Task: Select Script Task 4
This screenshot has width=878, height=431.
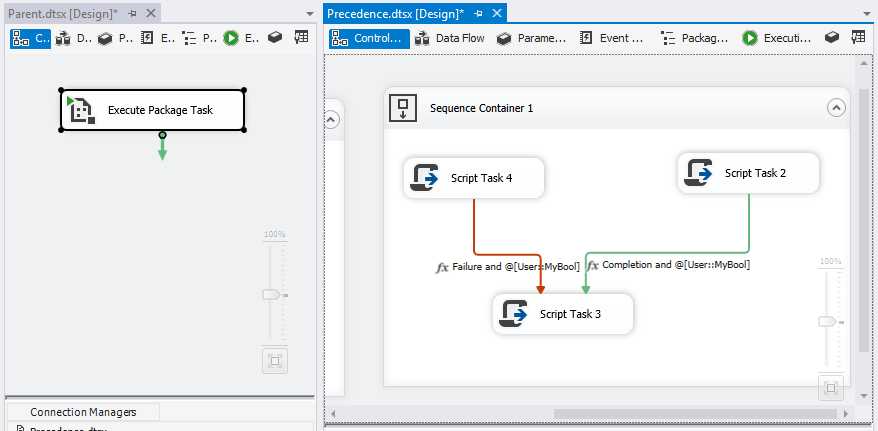Action: pyautogui.click(x=474, y=178)
